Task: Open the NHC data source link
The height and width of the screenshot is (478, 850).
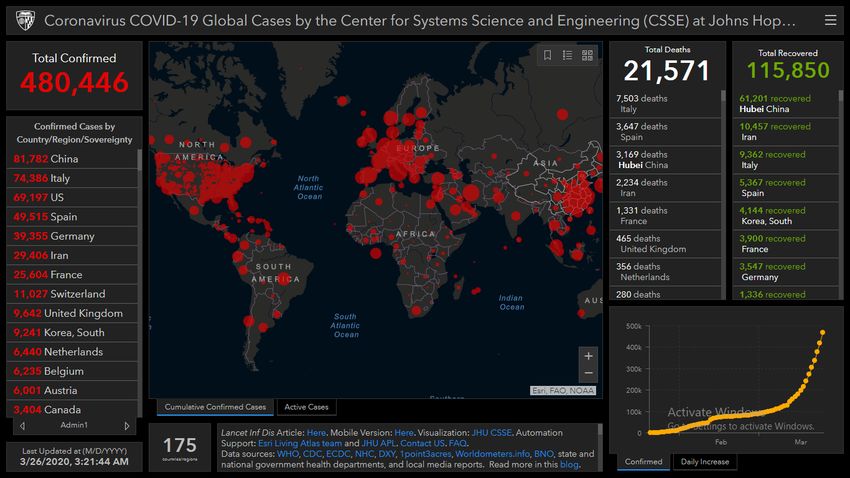Action: [x=364, y=454]
